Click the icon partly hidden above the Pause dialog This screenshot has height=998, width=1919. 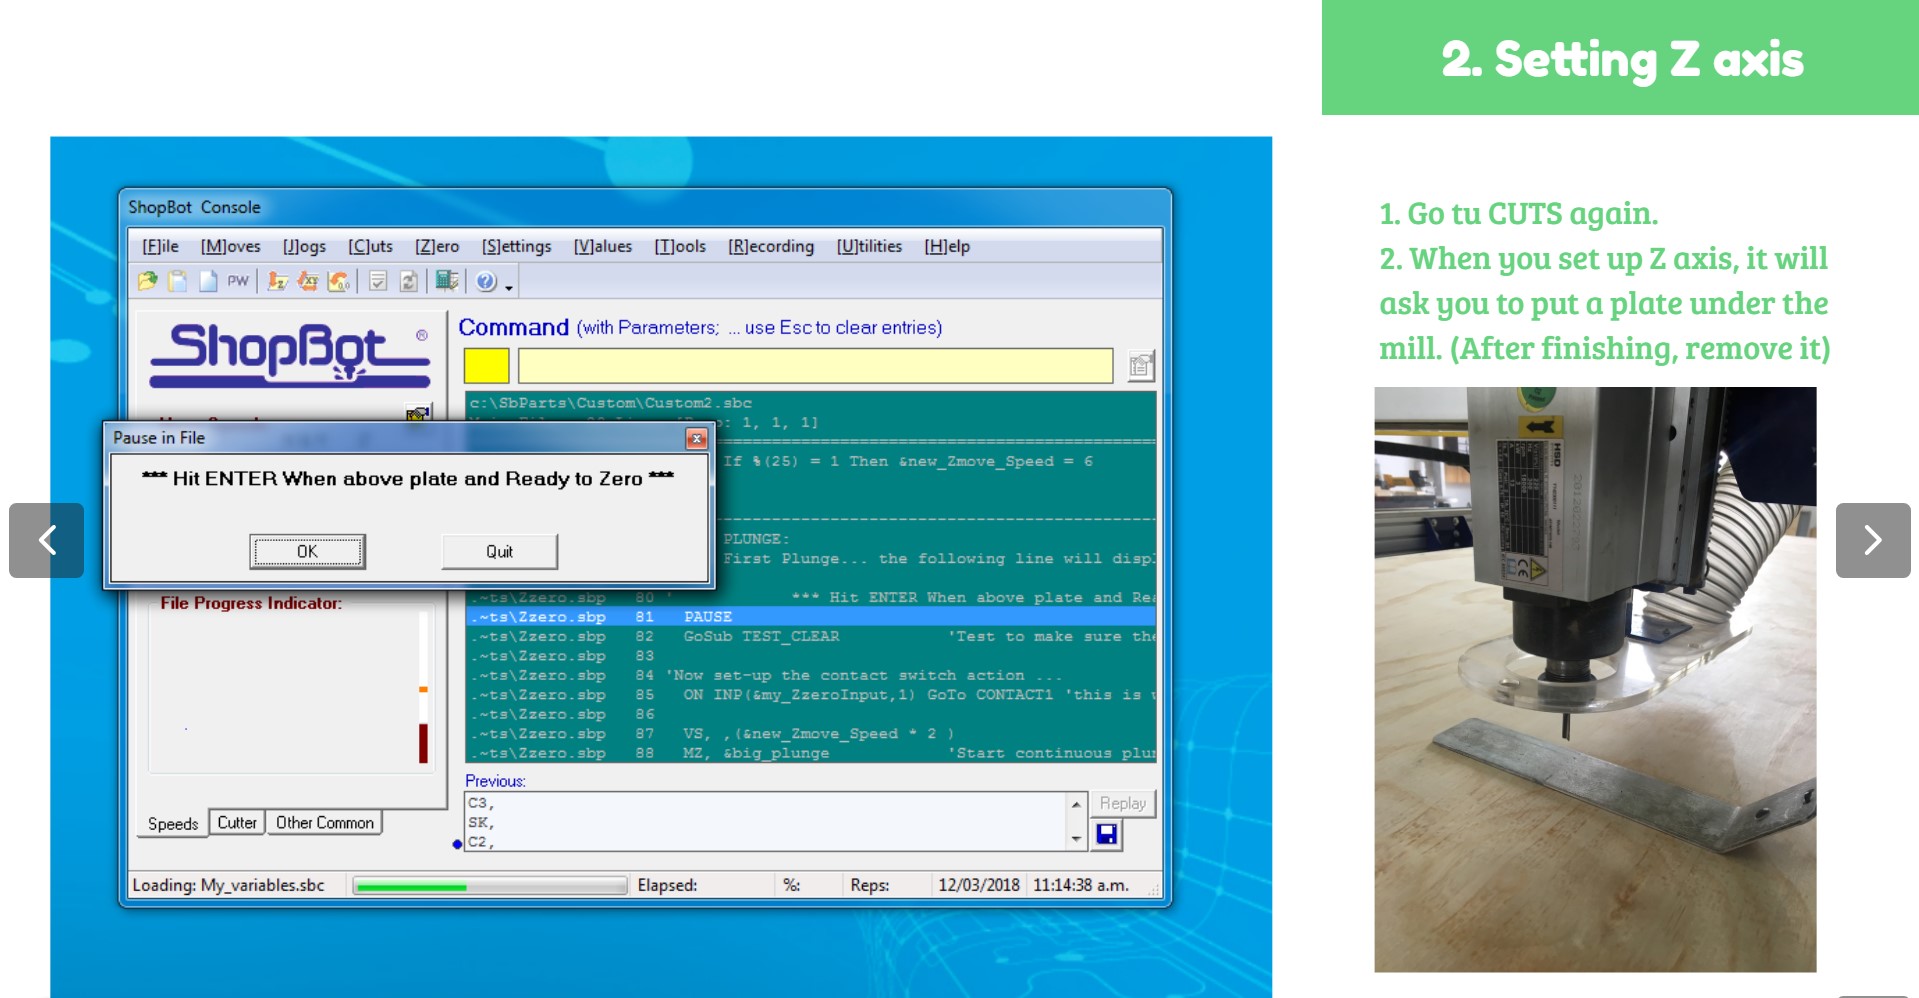click(418, 412)
